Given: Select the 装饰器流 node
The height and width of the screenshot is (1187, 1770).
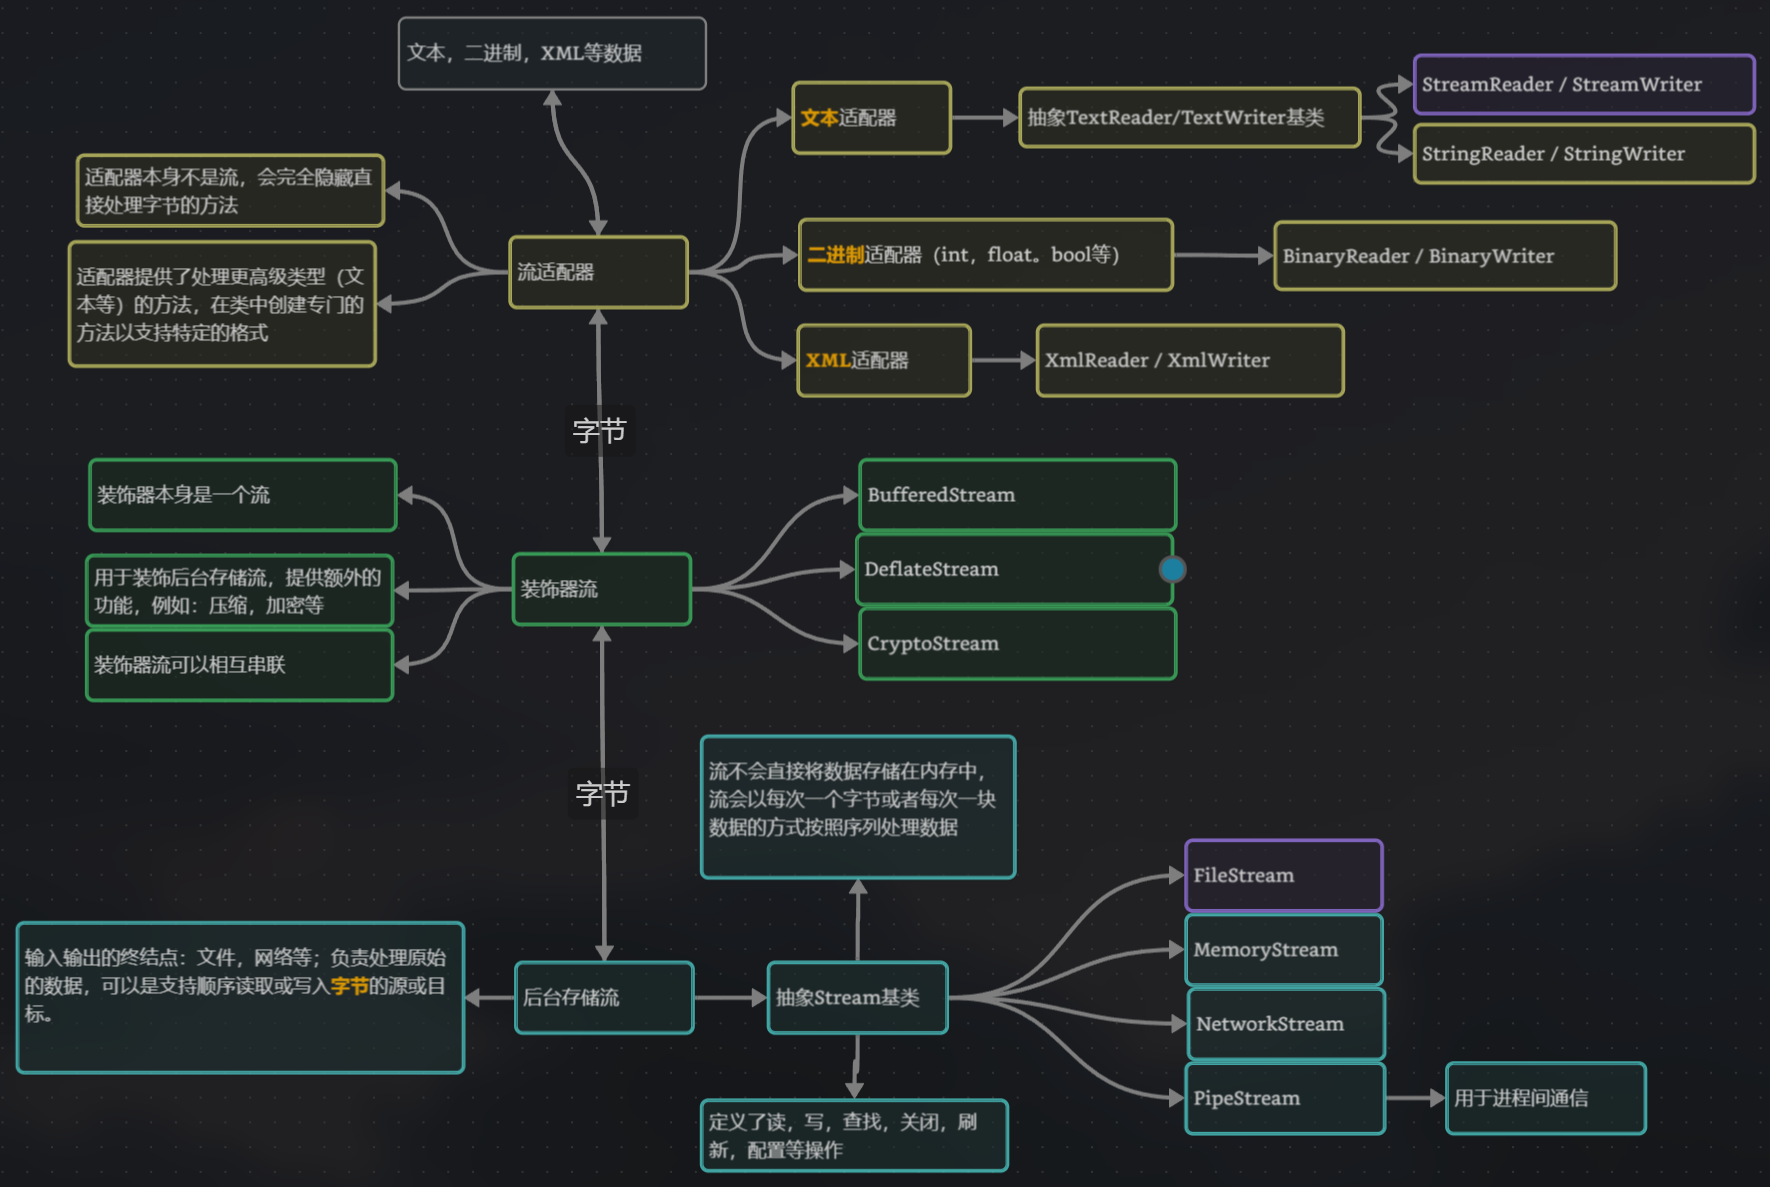Looking at the screenshot, I should click(600, 589).
